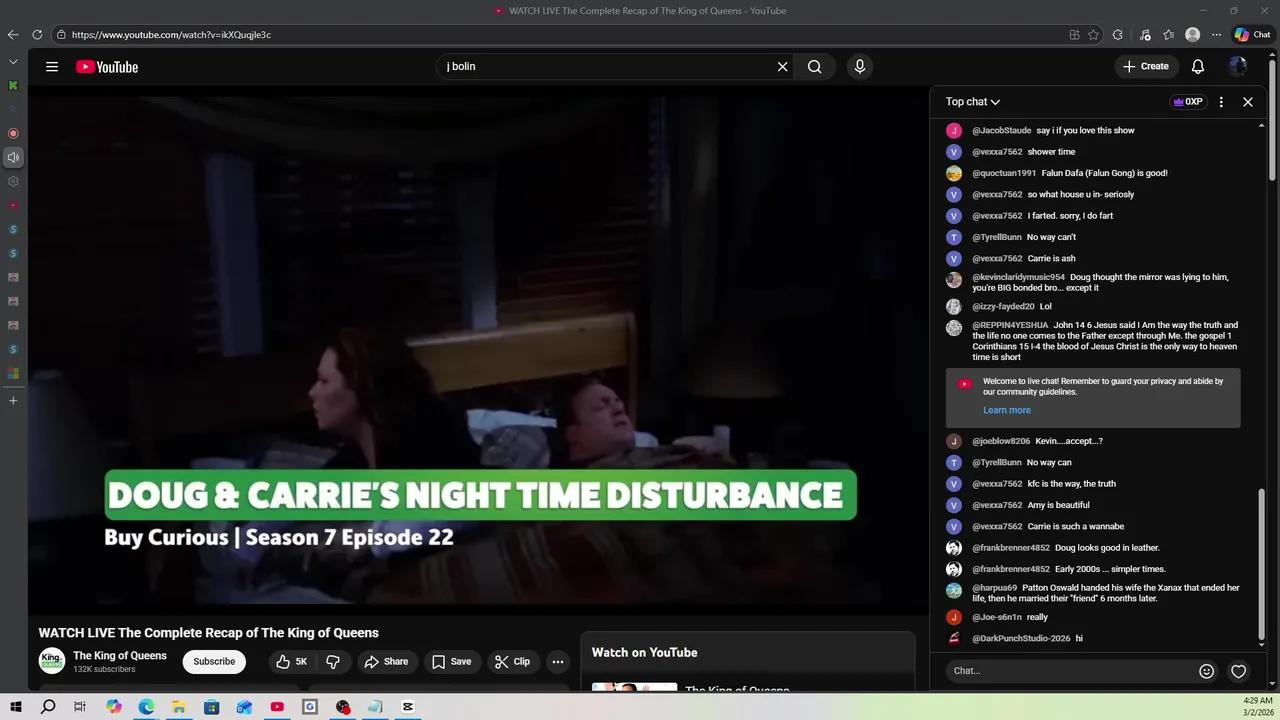
Task: Expand the vertical tabs chevron
Action: [13, 61]
